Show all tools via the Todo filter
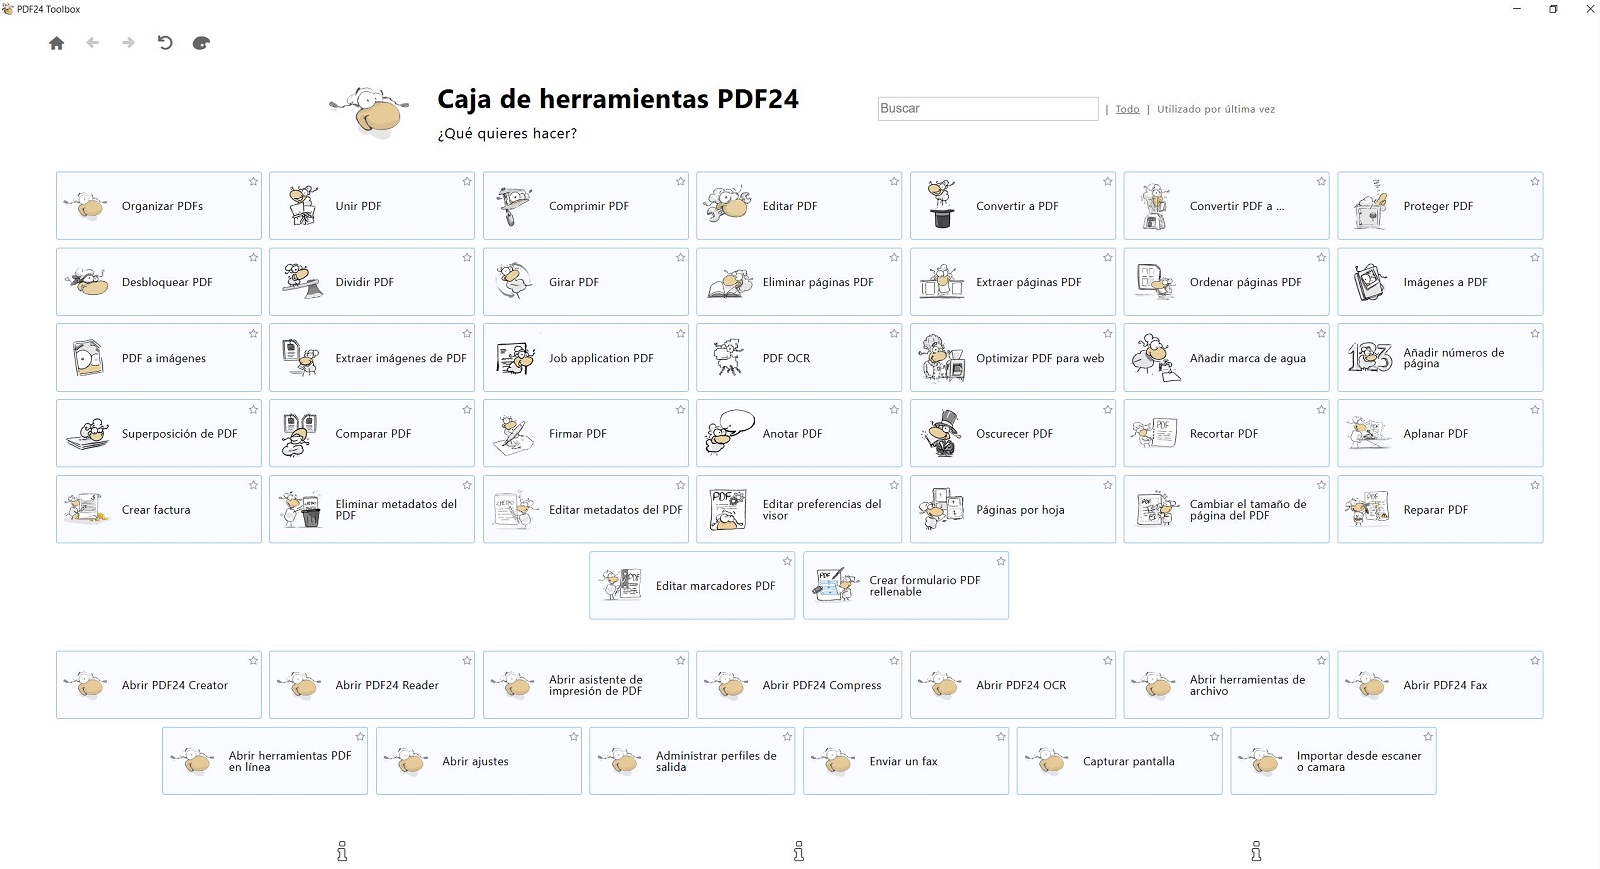Screen dimensions: 1600x869 click(x=1127, y=110)
